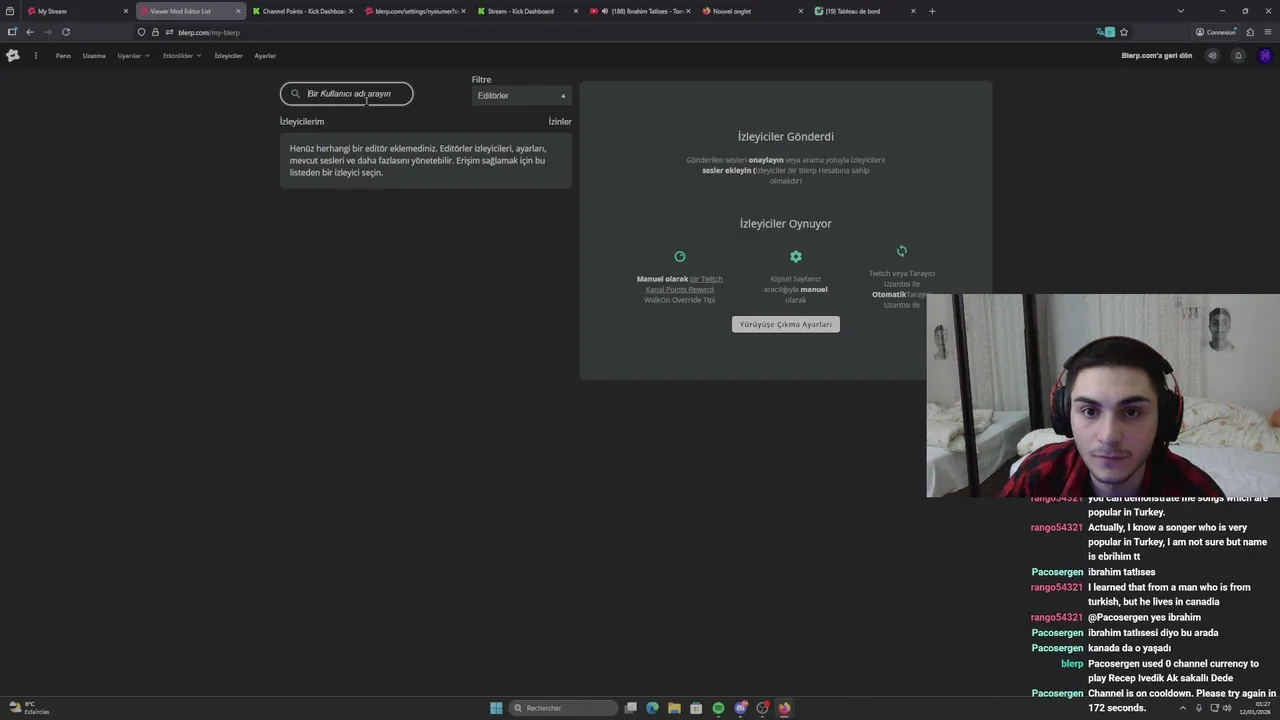Click the Rechercher taskbar search box
Screen dimensions: 1280x720
tap(564, 708)
